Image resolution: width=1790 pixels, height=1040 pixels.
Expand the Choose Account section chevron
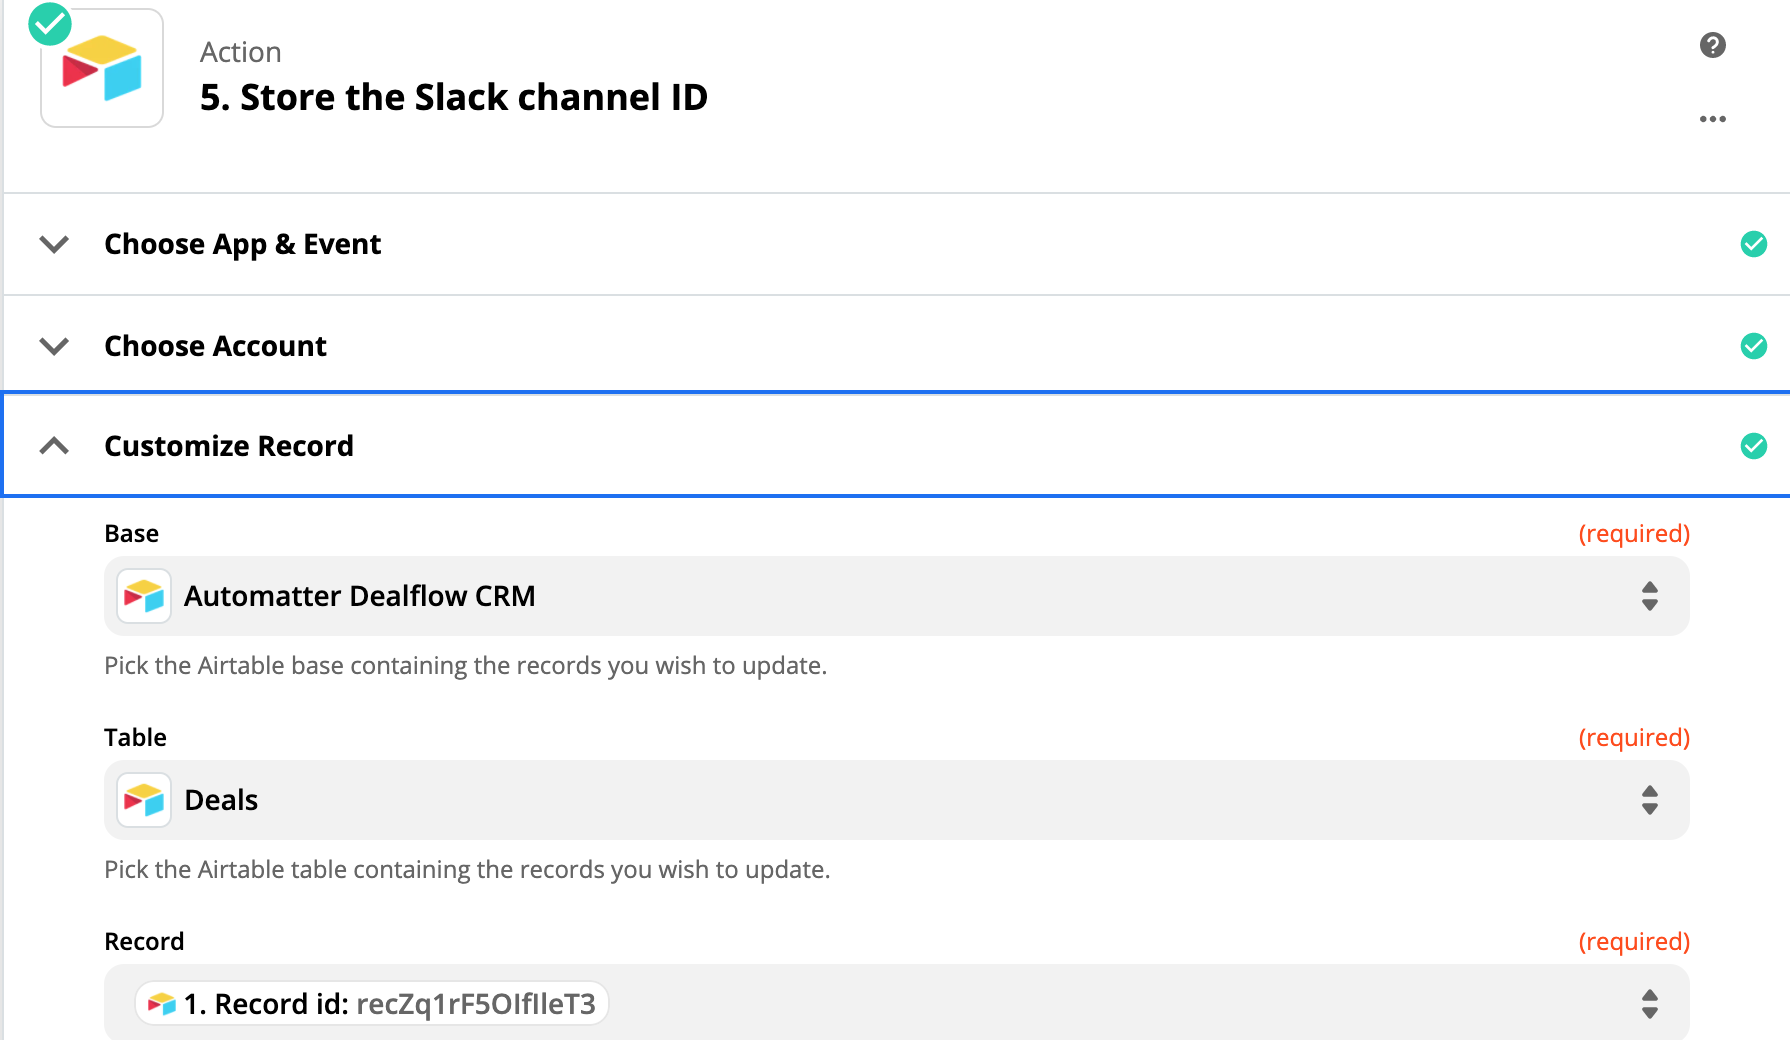tap(54, 346)
